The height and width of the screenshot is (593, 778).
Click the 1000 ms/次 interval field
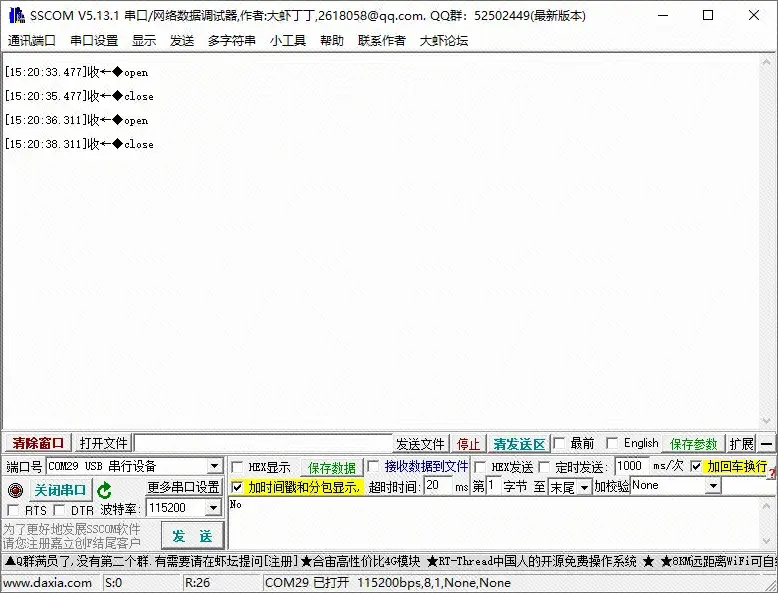[632, 466]
